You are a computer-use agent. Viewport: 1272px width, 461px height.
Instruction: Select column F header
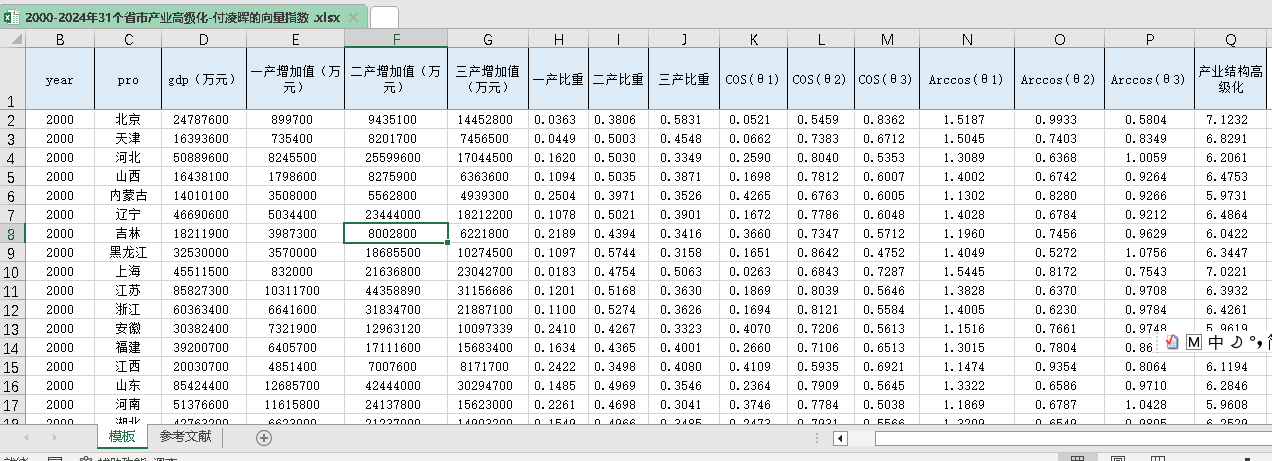click(x=396, y=39)
